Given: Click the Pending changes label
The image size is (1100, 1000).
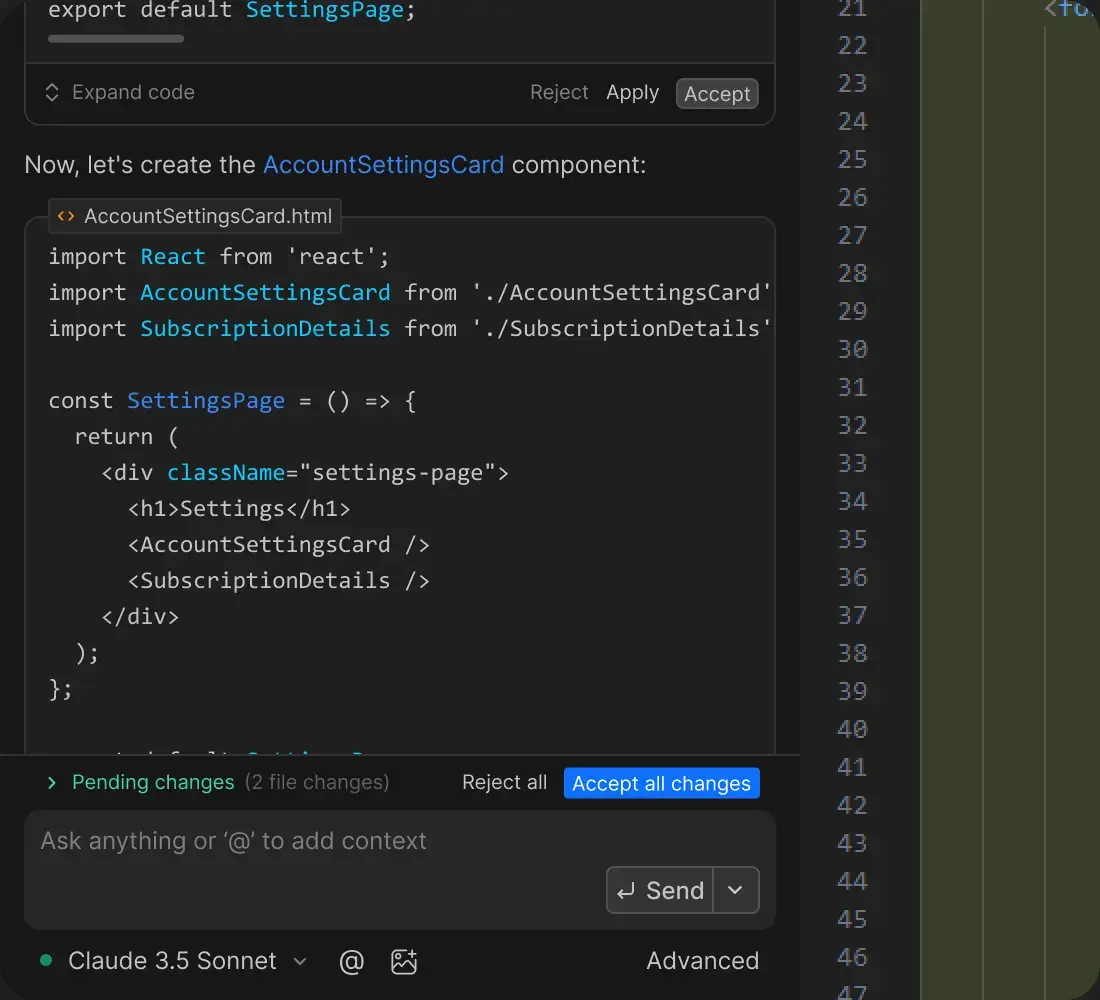Looking at the screenshot, I should pyautogui.click(x=153, y=782).
